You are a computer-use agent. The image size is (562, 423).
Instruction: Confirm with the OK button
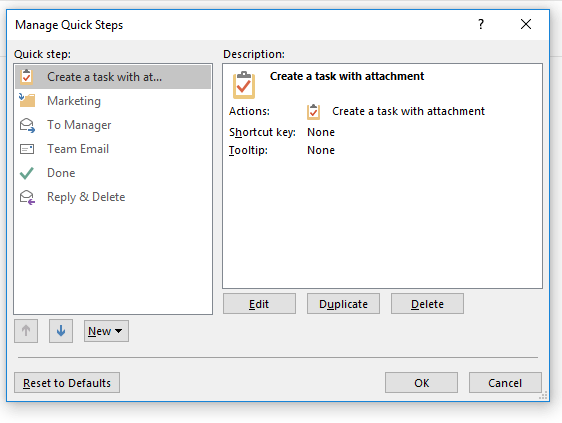coord(422,382)
